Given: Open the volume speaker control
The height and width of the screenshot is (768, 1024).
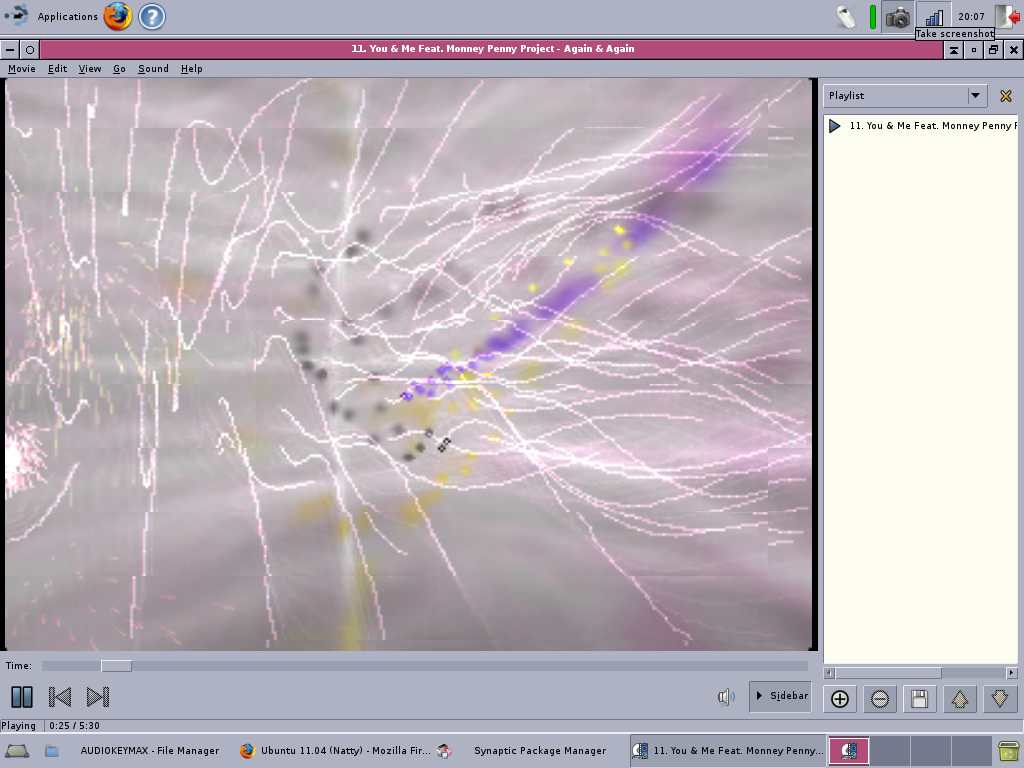Looking at the screenshot, I should [726, 697].
